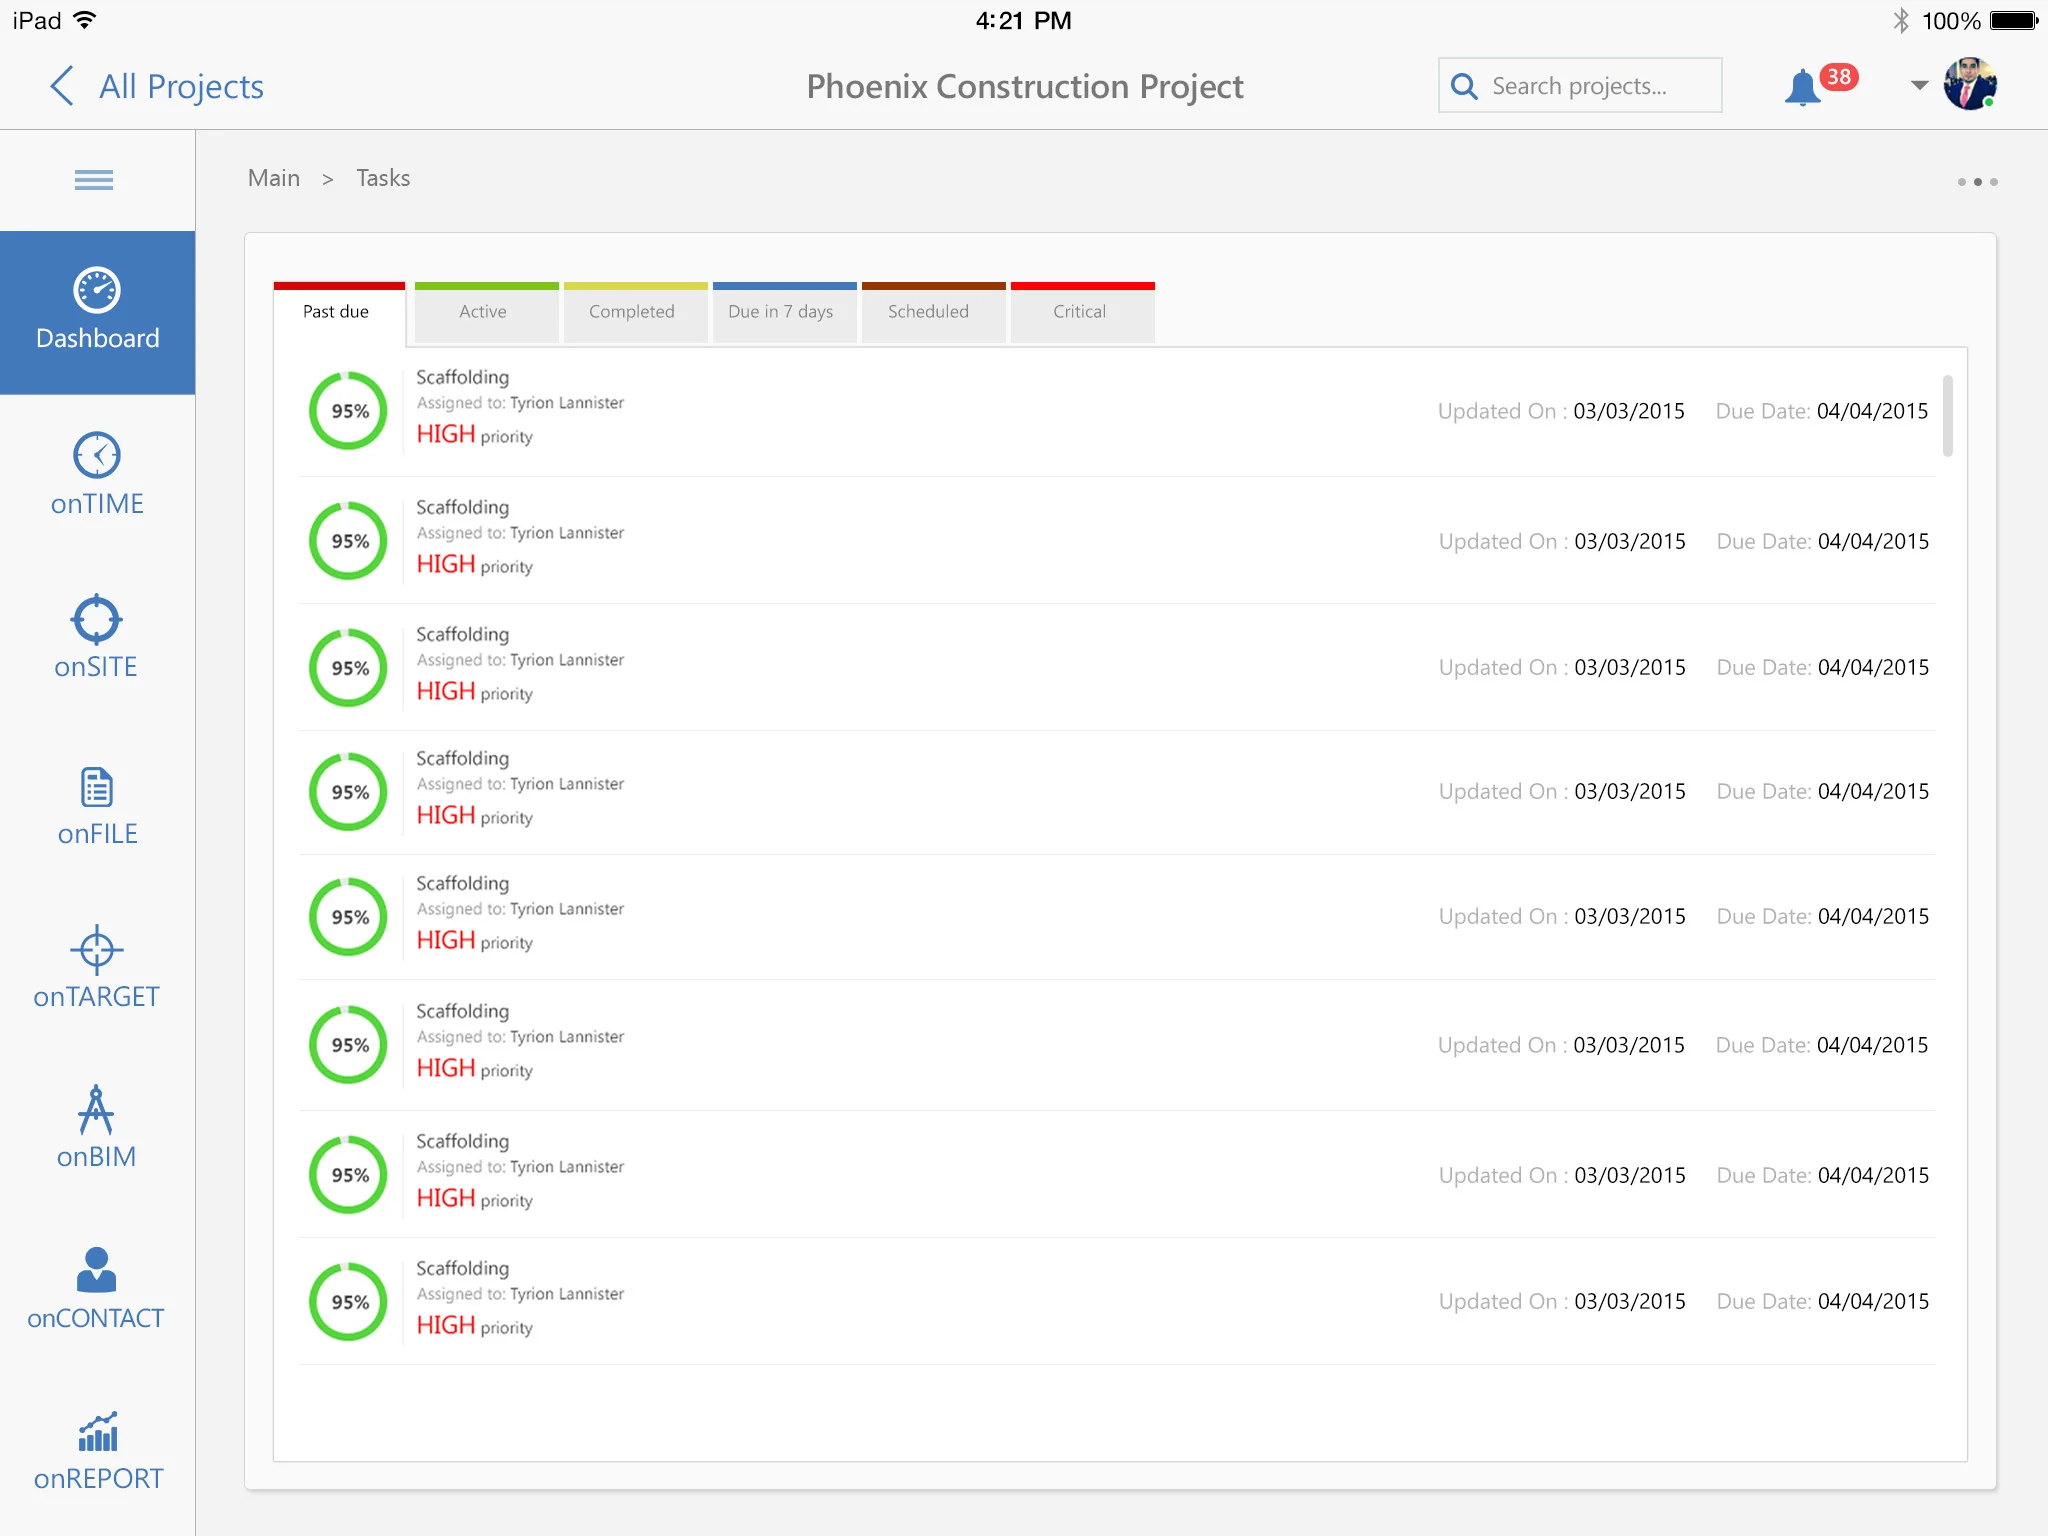The image size is (2048, 1536).
Task: Click the Main breadcrumb link
Action: [x=274, y=178]
